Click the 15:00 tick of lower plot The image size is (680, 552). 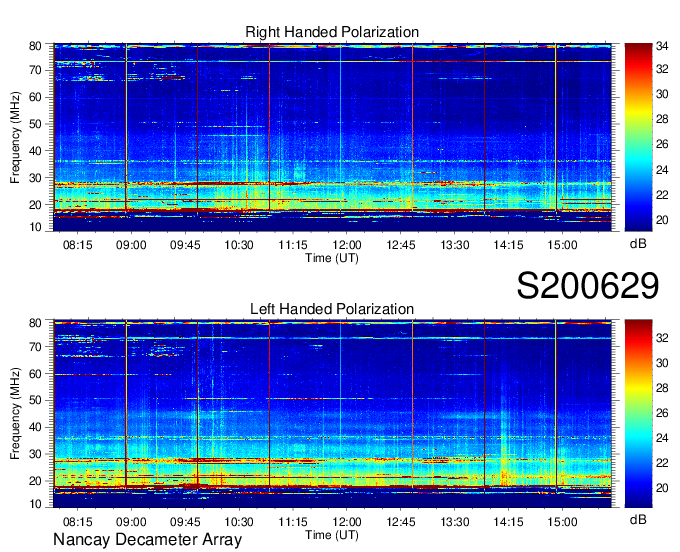pyautogui.click(x=562, y=522)
